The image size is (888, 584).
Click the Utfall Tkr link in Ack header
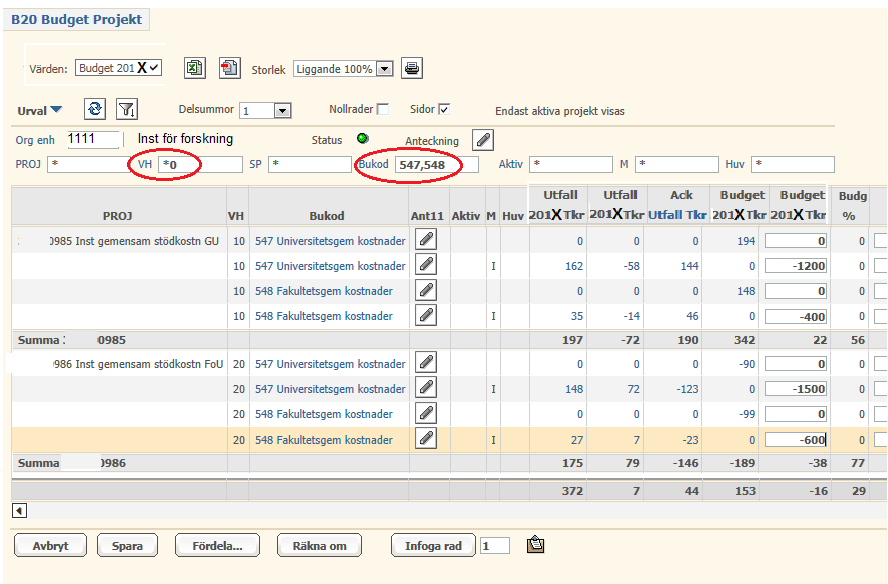pos(677,215)
